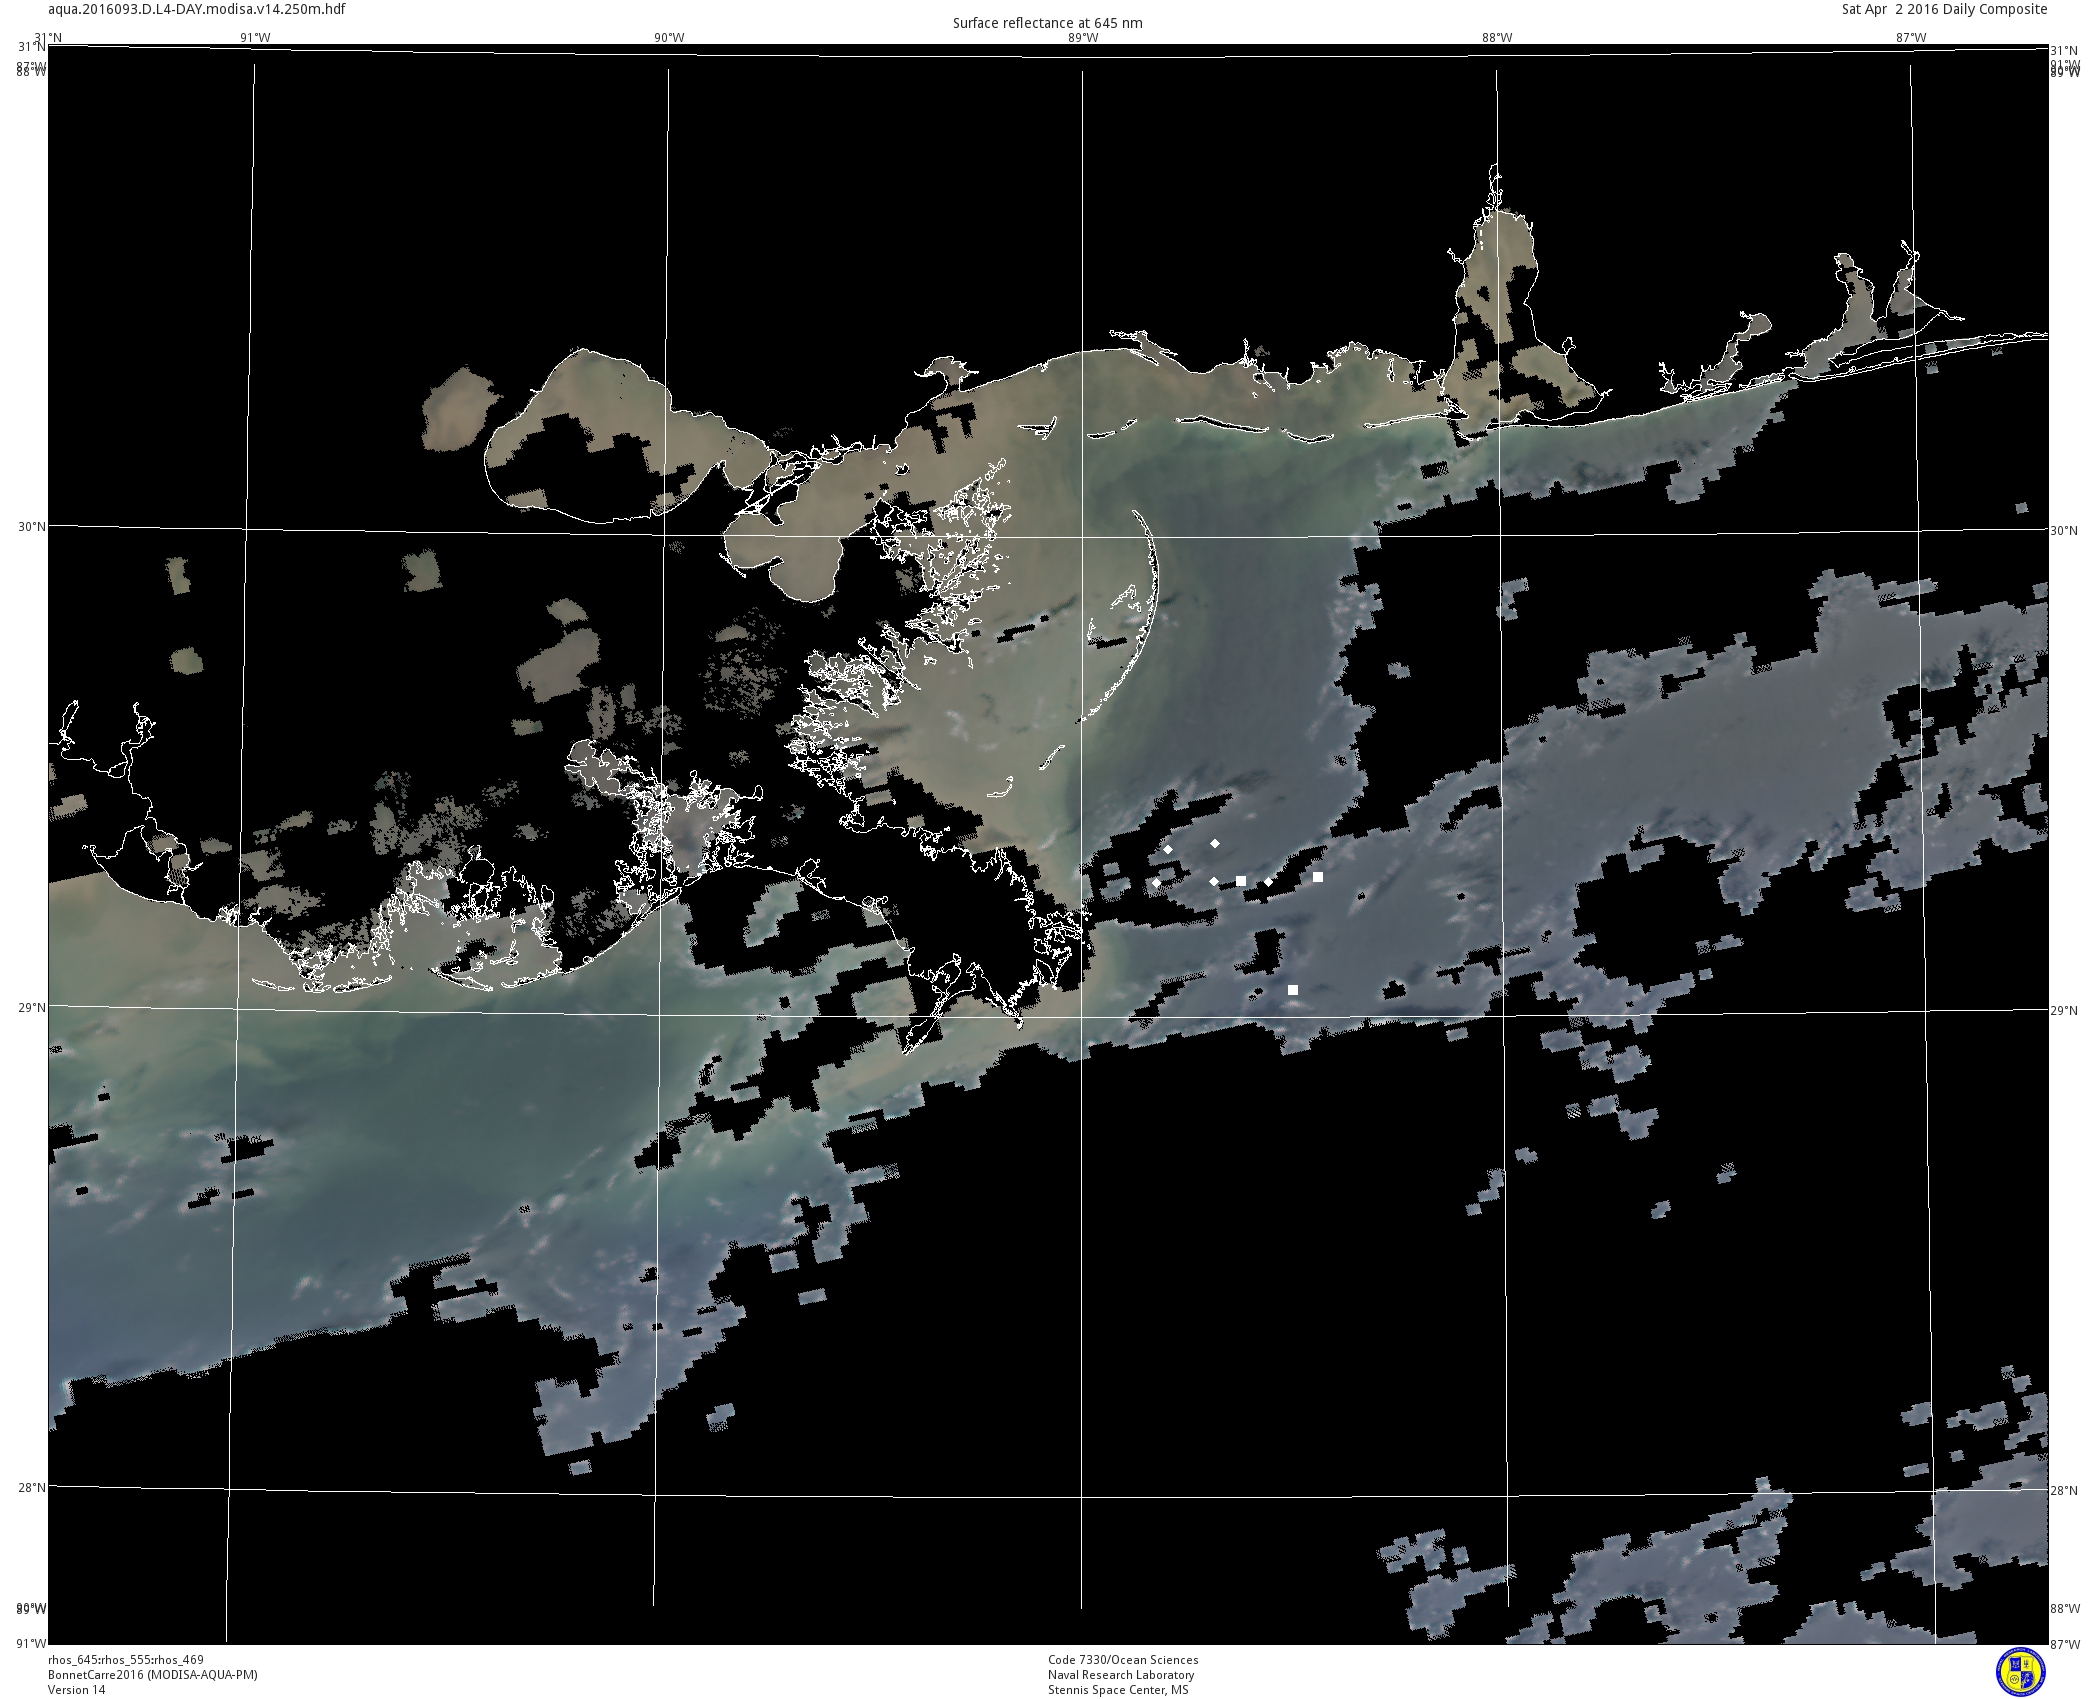
Task: Click the hdf filename text at top-left
Action: [x=197, y=9]
